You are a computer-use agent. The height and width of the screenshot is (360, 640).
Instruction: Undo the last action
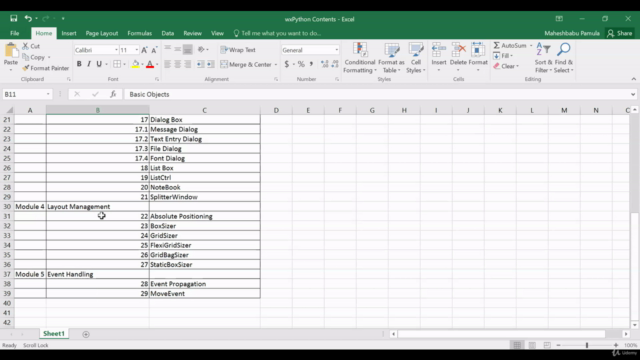28,18
